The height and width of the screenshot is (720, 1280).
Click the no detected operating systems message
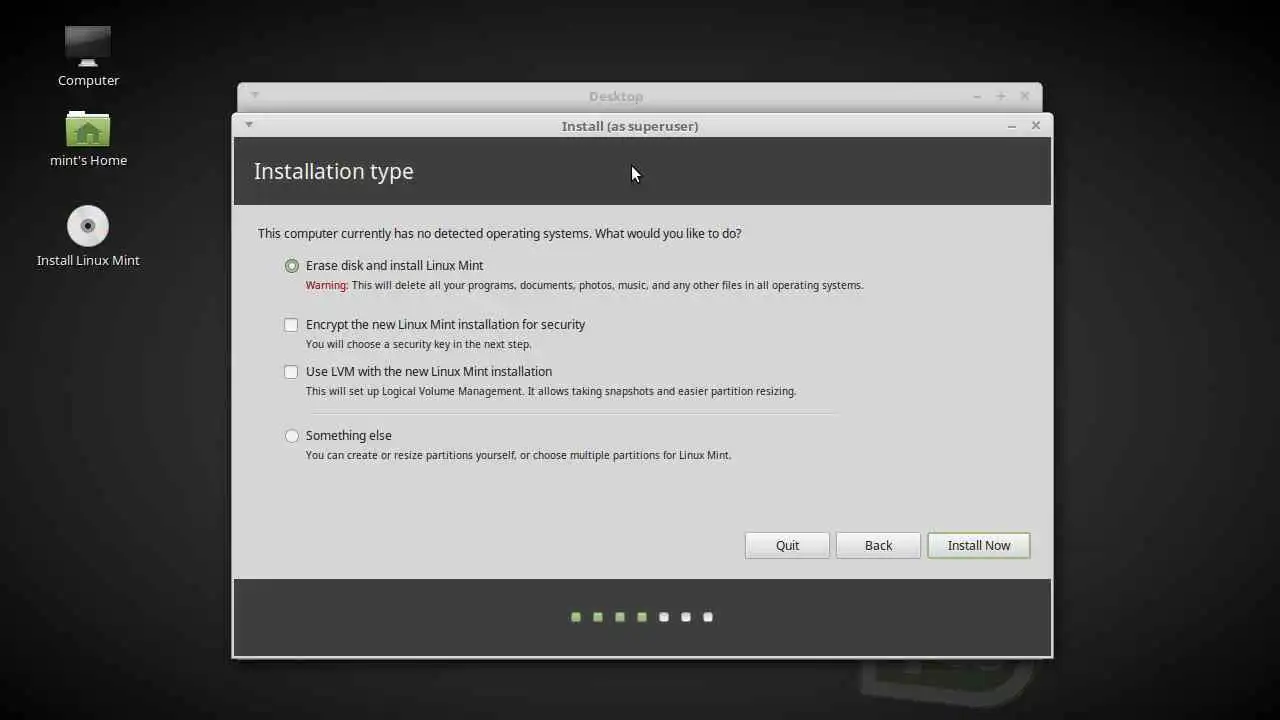500,234
